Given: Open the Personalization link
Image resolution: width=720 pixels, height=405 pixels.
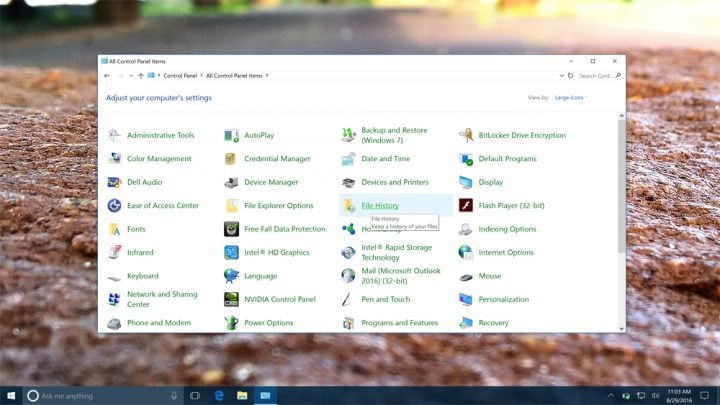Looking at the screenshot, I should 503,299.
